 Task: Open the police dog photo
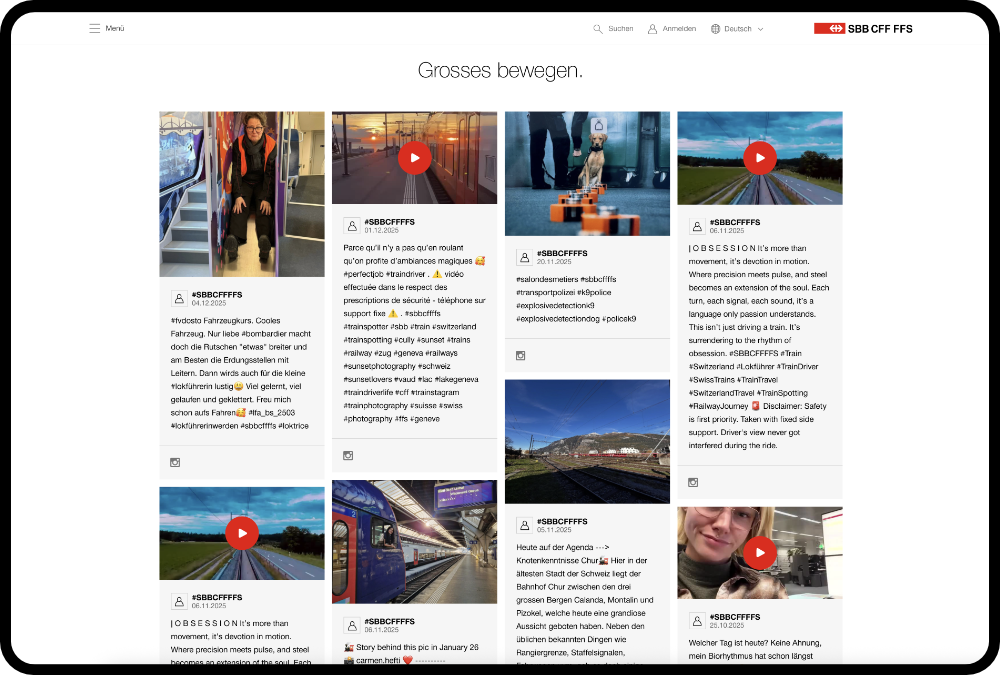(x=587, y=173)
